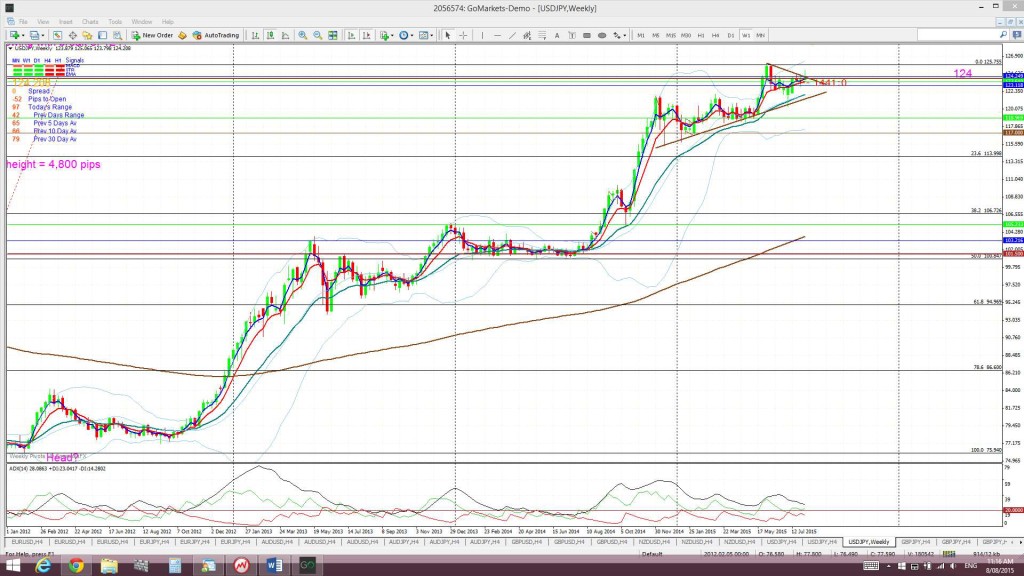
Task: Click the search input field in toolbar
Action: pos(957,35)
